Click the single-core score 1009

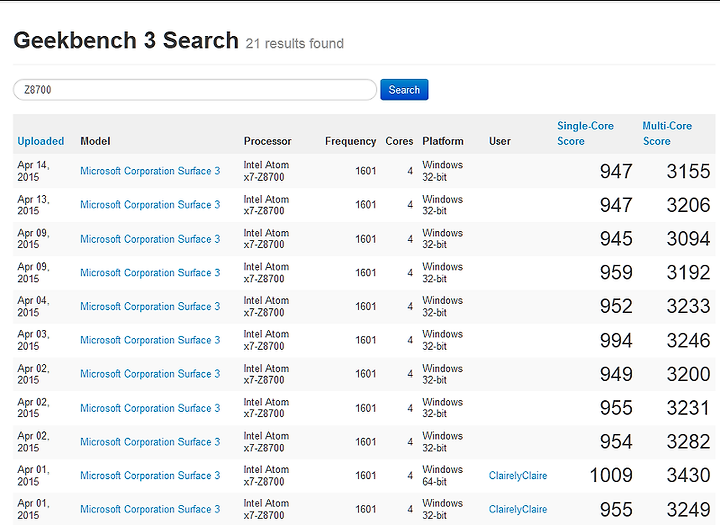[611, 475]
